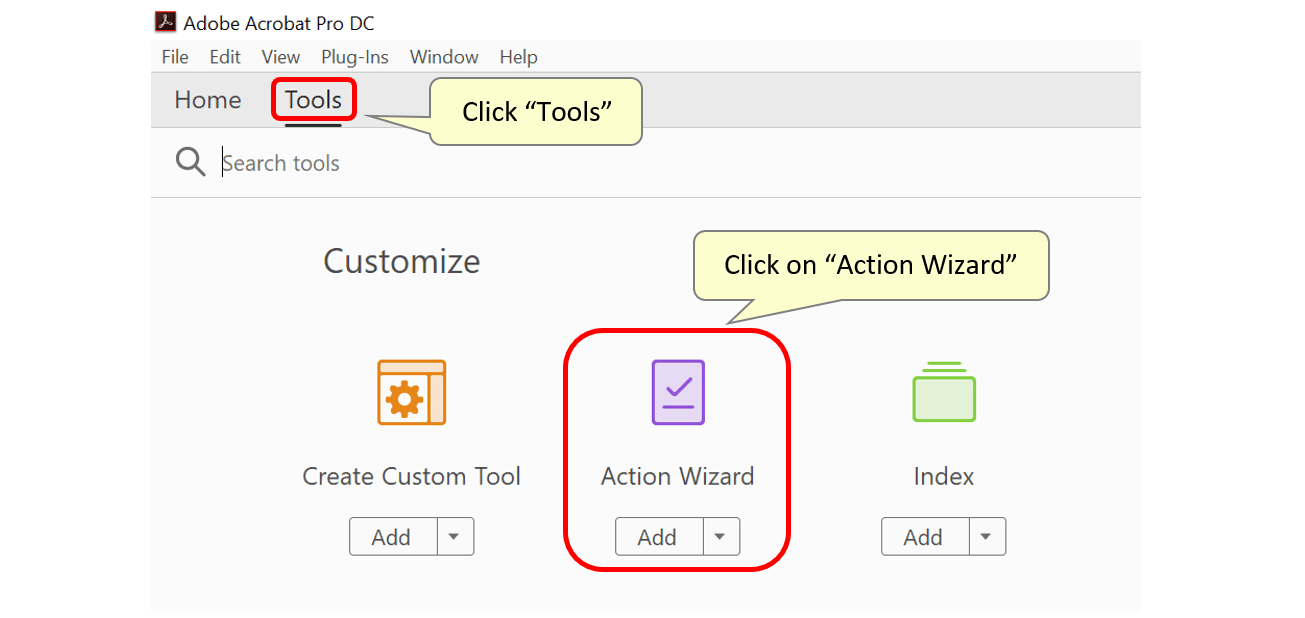Viewport: 1305px width, 618px height.
Task: Switch to the Tools tab
Action: [x=313, y=99]
